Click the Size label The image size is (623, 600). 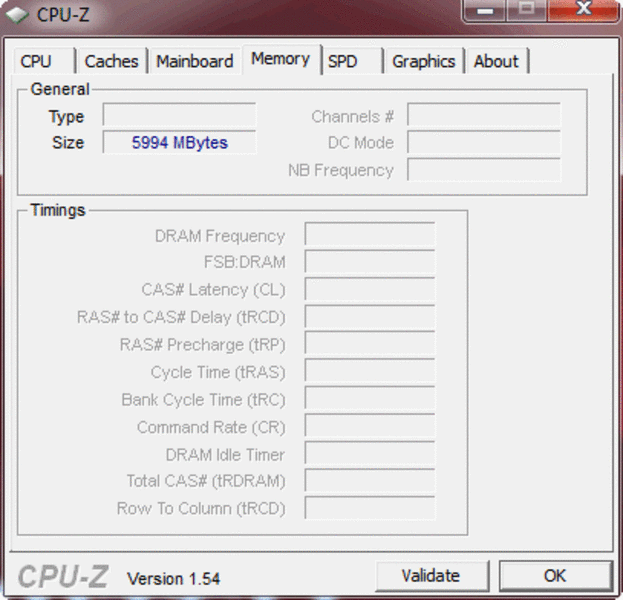click(x=68, y=143)
